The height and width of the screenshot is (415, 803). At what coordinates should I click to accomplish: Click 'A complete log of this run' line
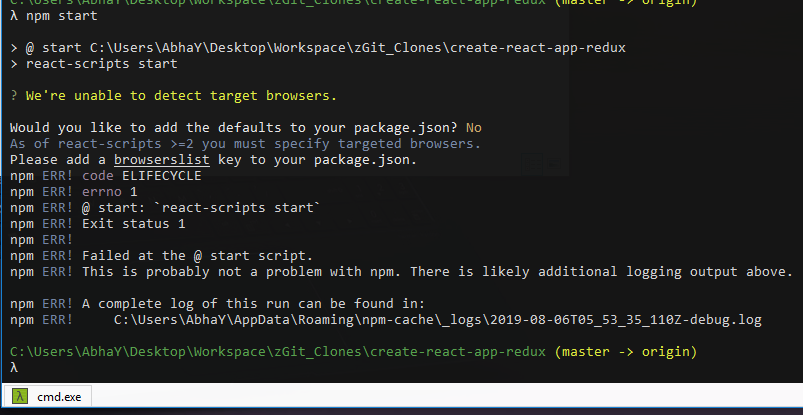(218, 304)
